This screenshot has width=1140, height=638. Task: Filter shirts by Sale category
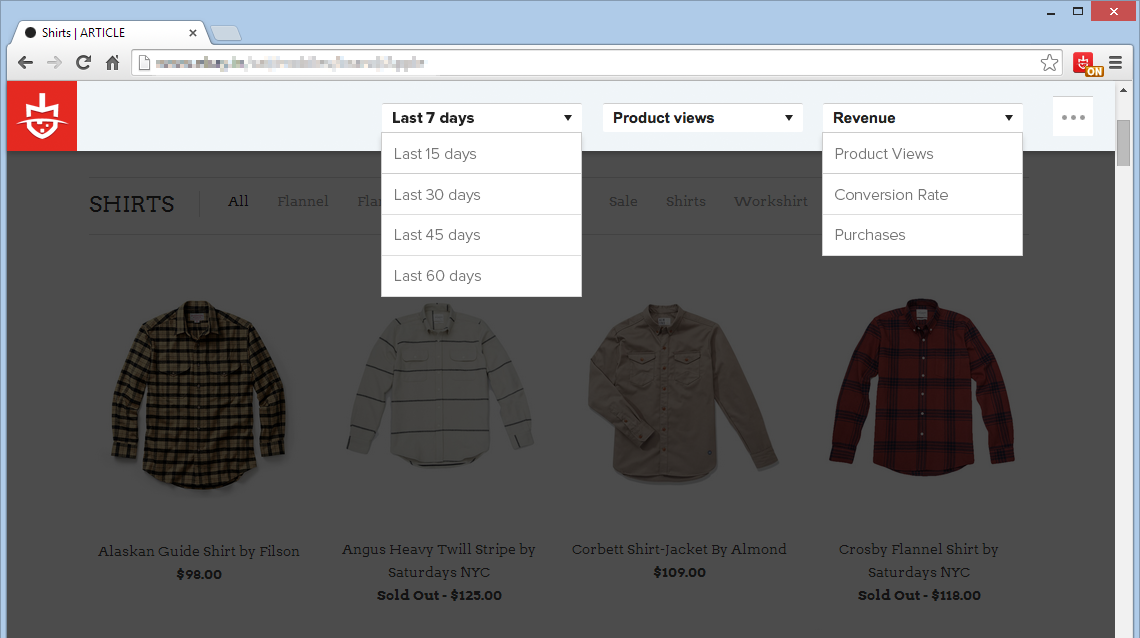(x=623, y=201)
